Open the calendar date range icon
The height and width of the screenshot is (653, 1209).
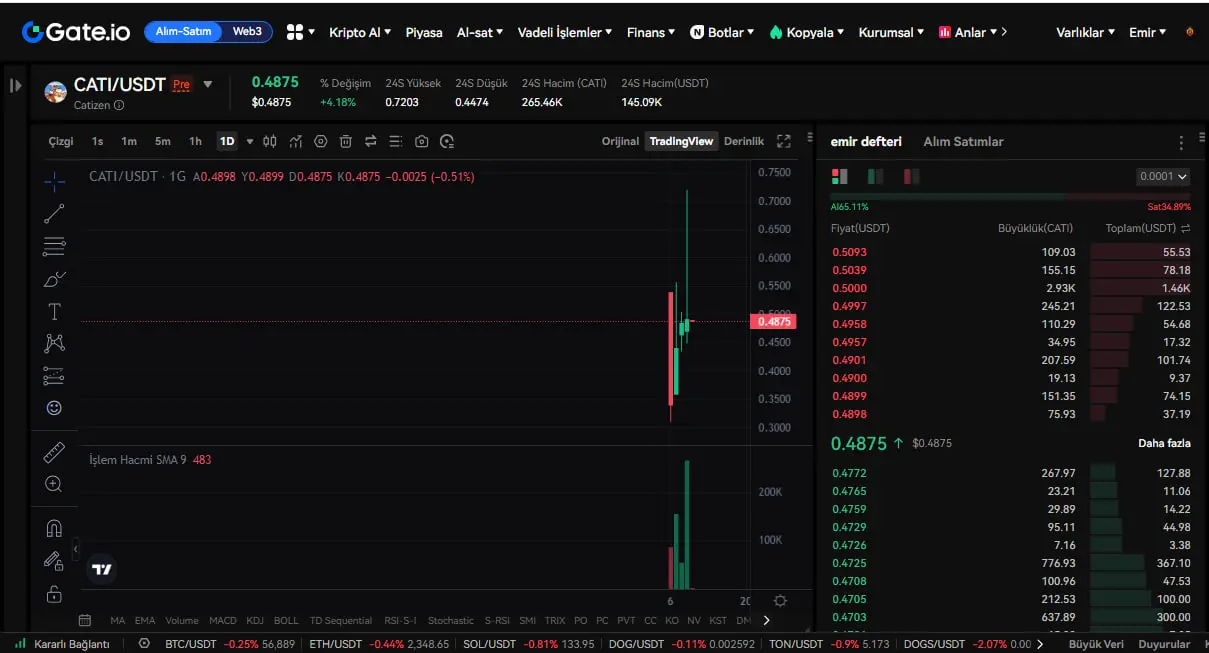tap(85, 620)
